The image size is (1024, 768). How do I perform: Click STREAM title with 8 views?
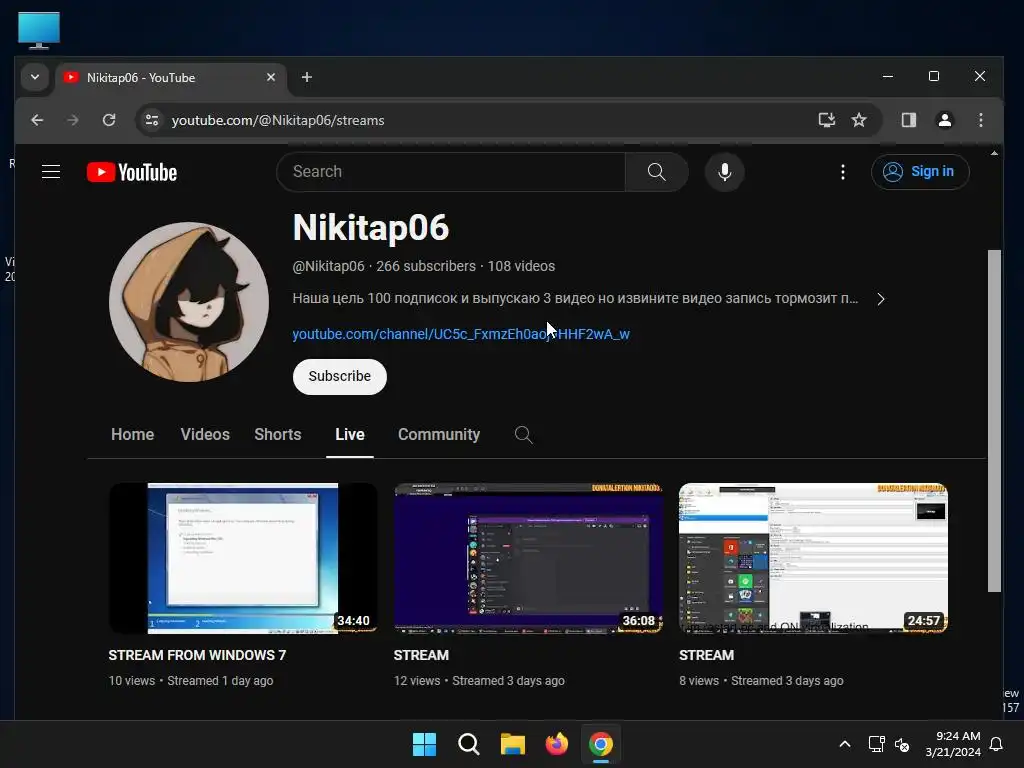[707, 655]
